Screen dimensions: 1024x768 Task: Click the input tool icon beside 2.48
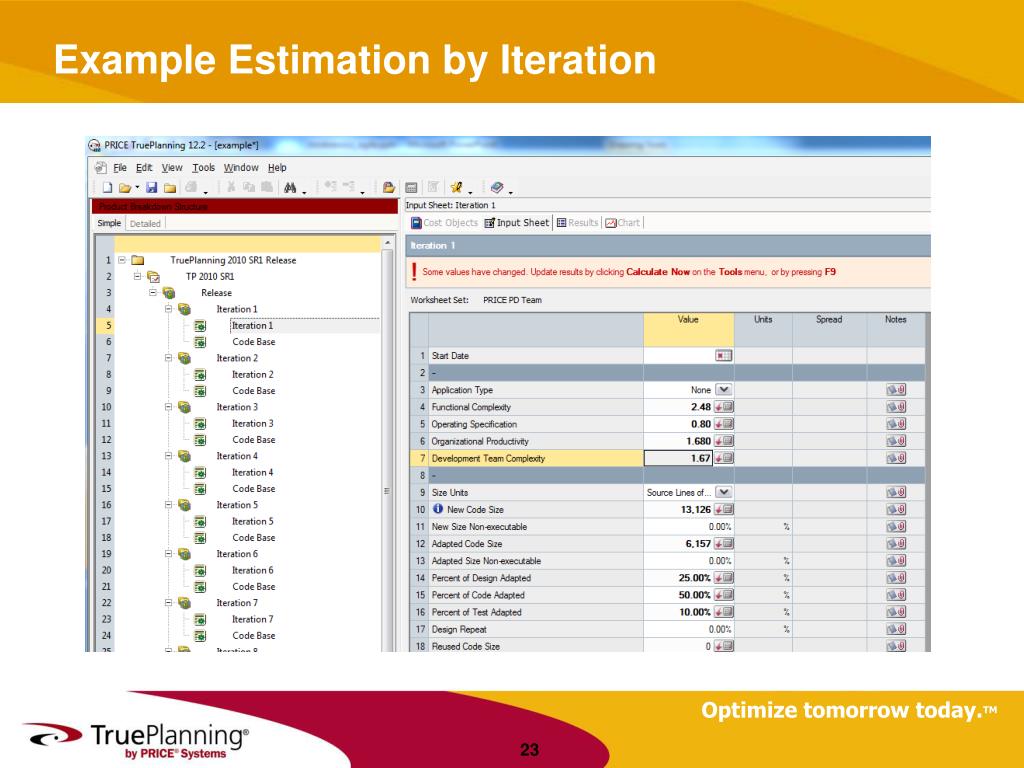coord(724,407)
